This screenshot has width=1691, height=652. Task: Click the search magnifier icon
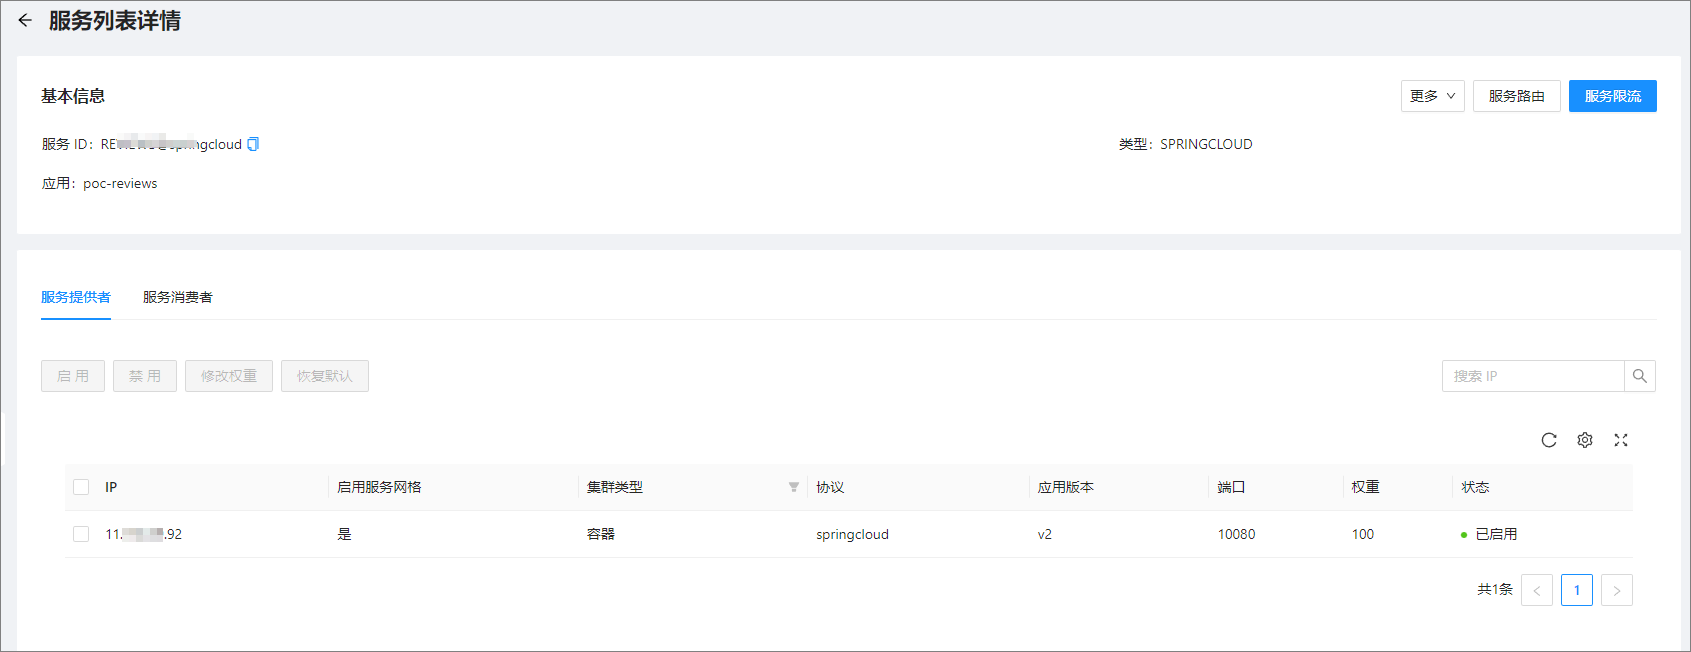pos(1640,376)
